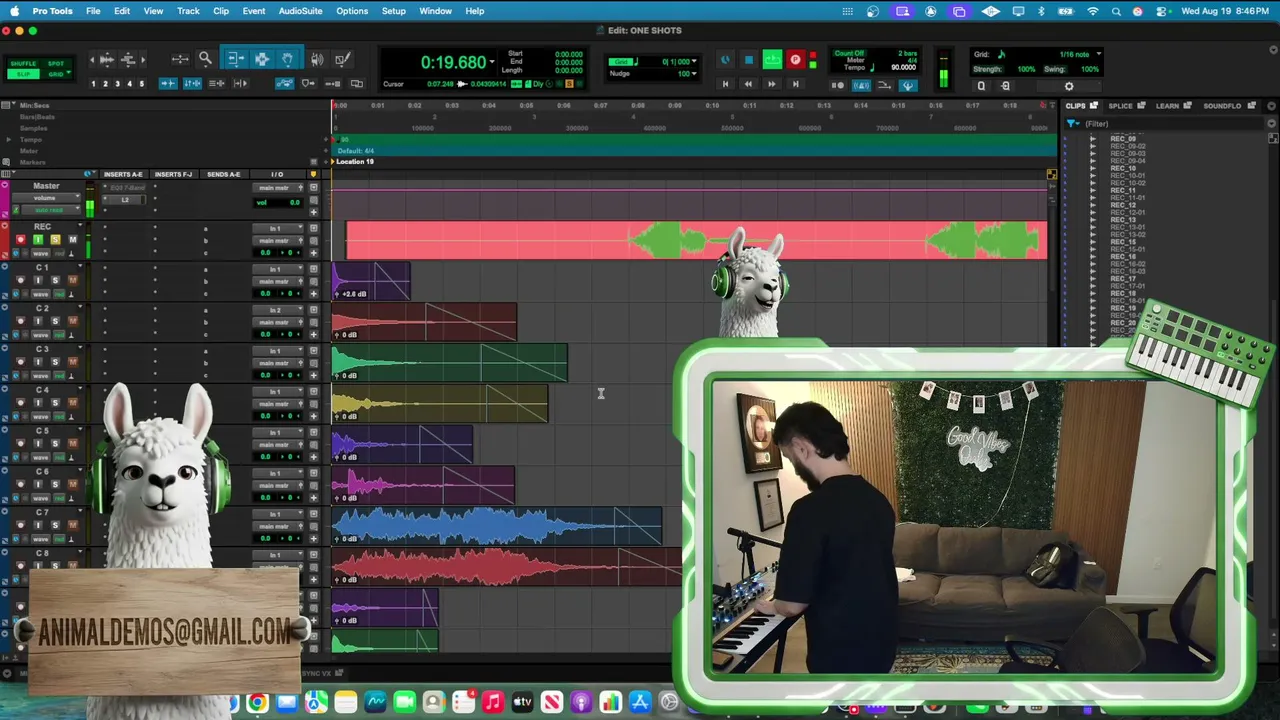This screenshot has height=720, width=1280.
Task: Toggle Grid edit mode
Action: click(x=56, y=74)
